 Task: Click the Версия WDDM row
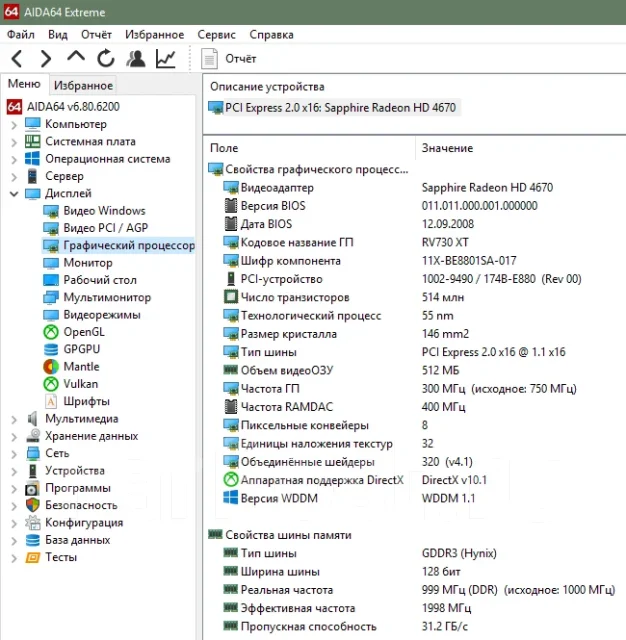tap(415, 498)
